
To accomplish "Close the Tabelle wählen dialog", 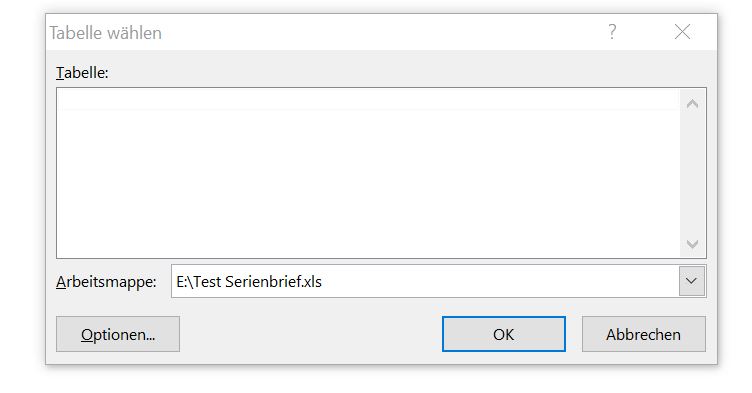I will 682,32.
